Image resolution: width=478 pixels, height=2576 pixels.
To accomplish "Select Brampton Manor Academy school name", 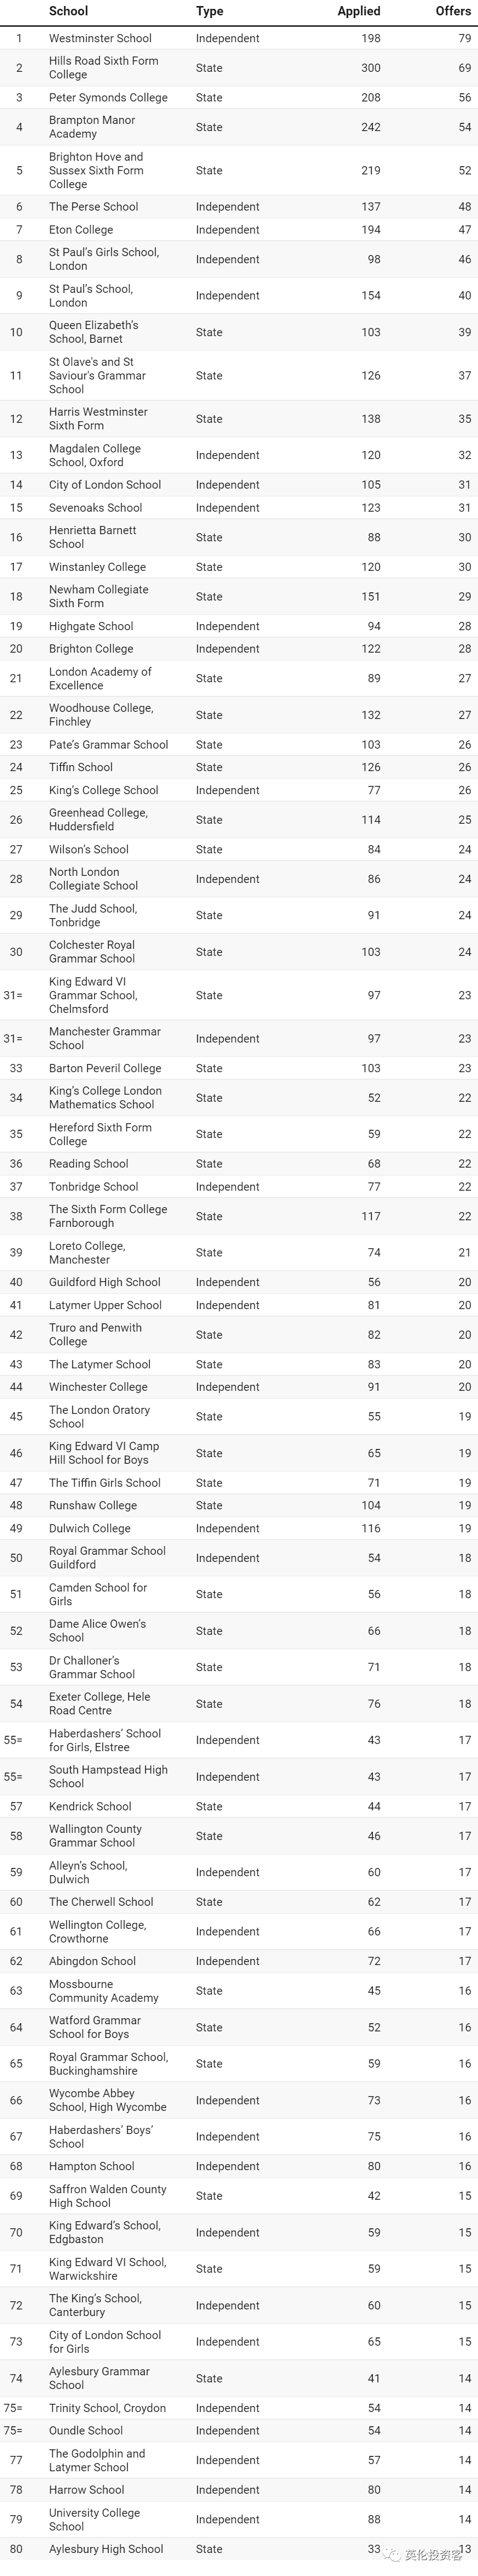I will pos(92,127).
